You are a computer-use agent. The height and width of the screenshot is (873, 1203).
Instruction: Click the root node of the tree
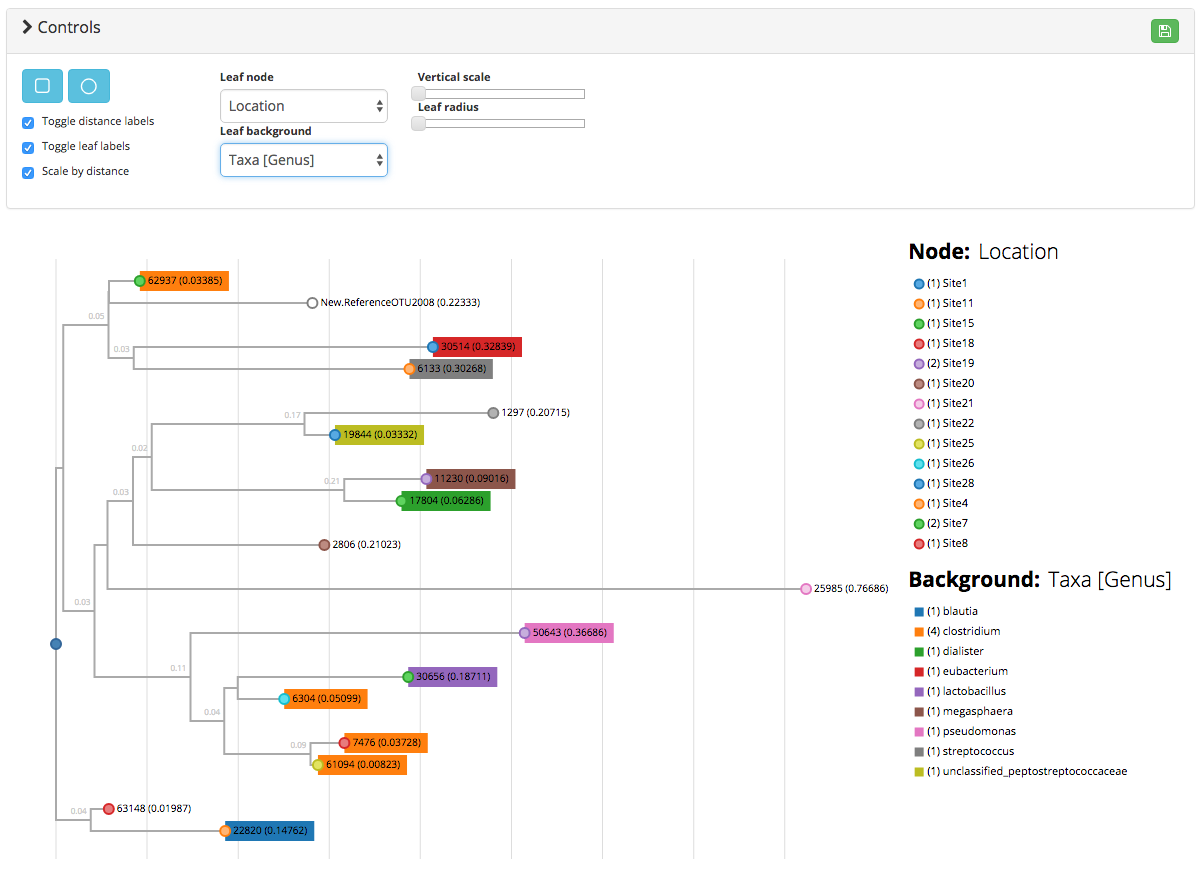click(x=56, y=644)
